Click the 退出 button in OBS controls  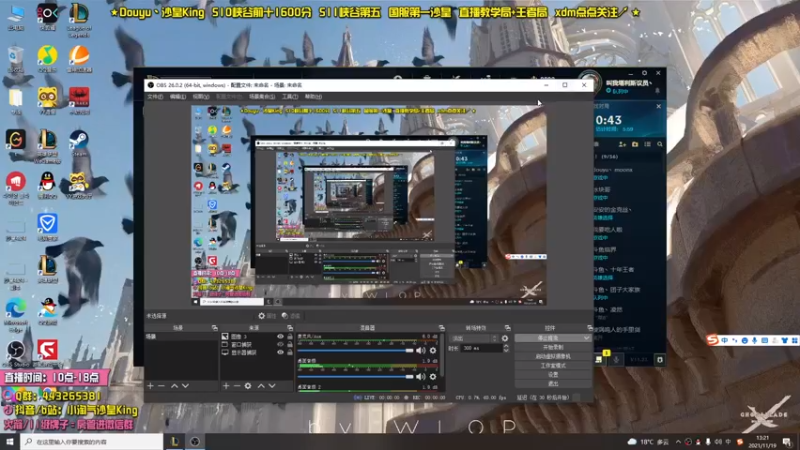(x=553, y=384)
